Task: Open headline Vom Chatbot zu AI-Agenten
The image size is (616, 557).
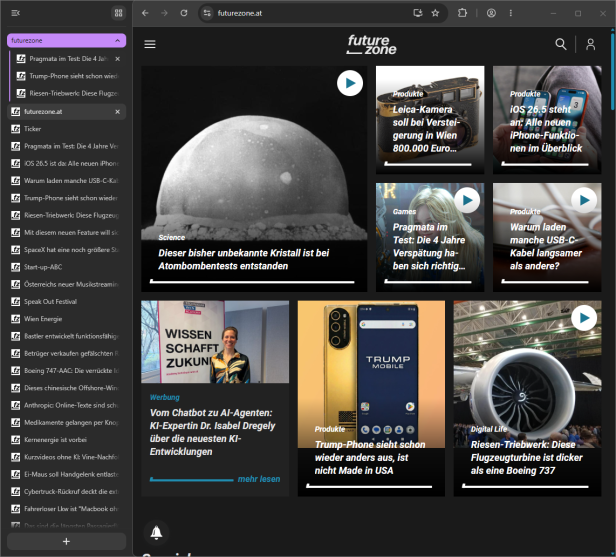Action: 213,432
